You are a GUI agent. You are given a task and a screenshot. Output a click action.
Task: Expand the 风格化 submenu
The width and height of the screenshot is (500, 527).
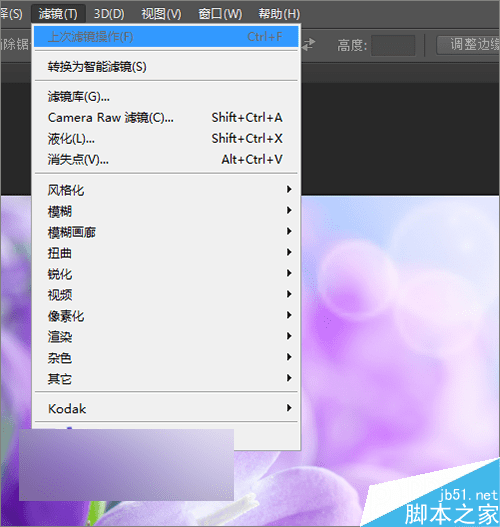pos(166,190)
